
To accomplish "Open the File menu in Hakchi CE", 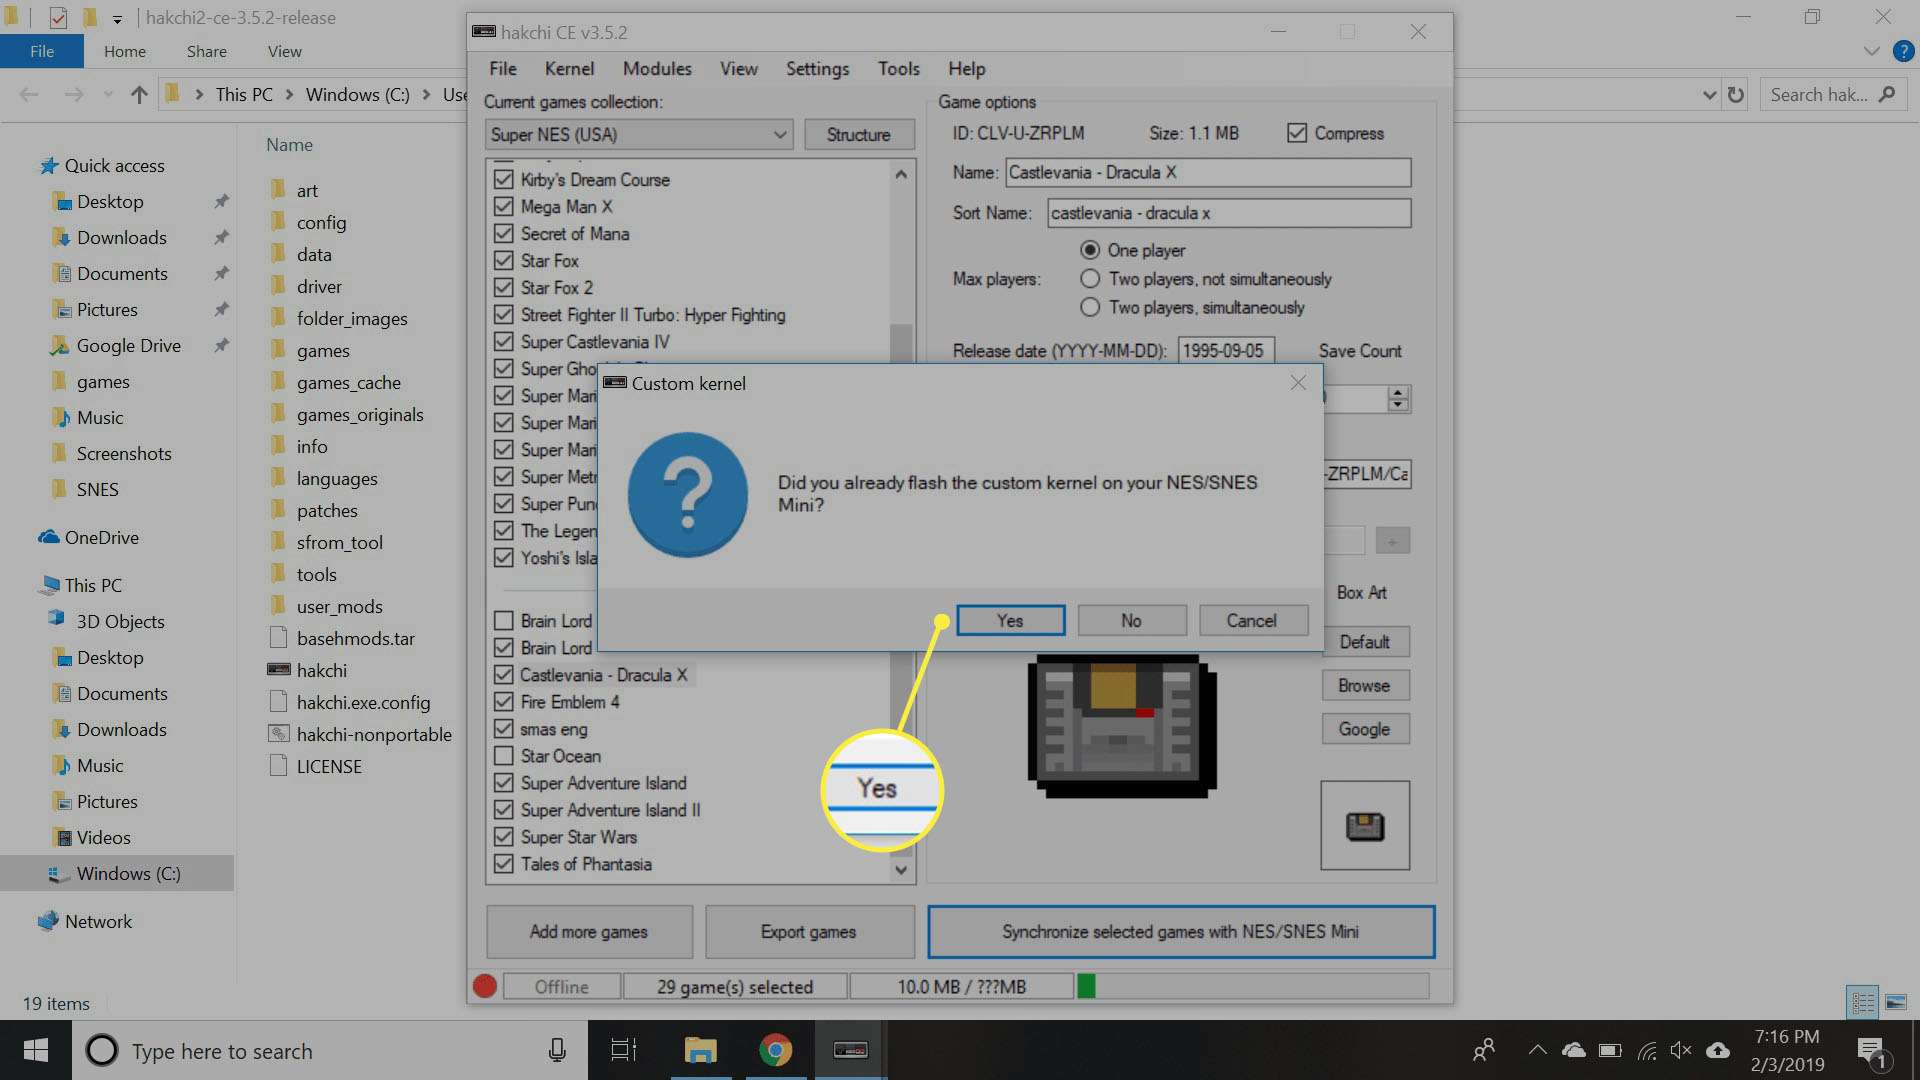I will tap(502, 69).
